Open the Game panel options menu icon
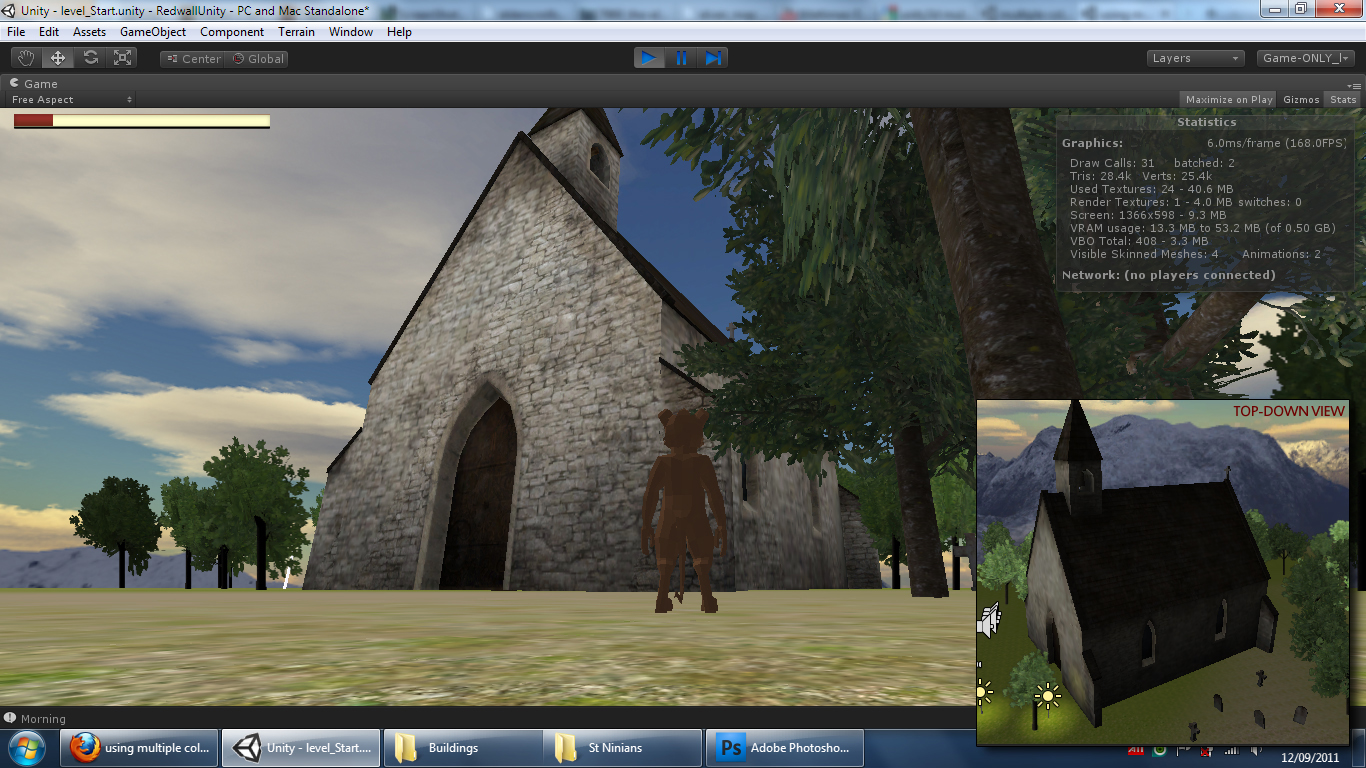This screenshot has height=768, width=1366. coord(1355,86)
